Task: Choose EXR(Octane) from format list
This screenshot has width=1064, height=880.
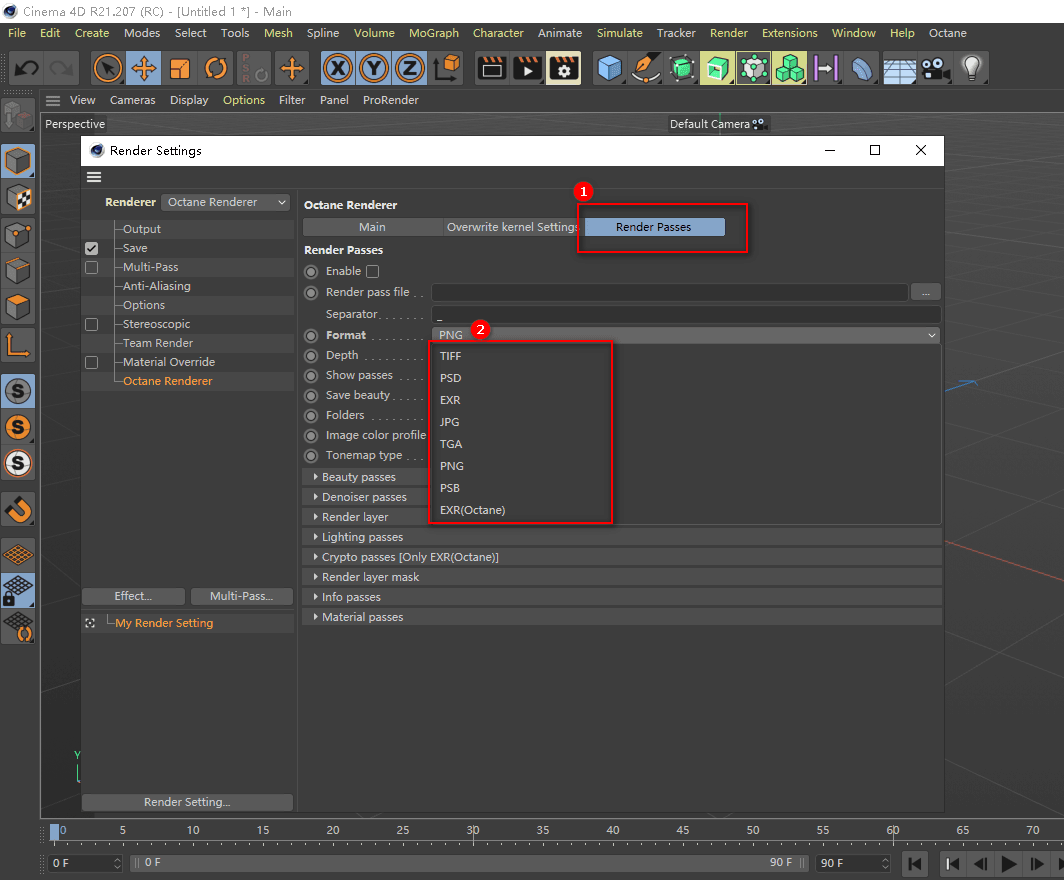Action: (x=473, y=510)
